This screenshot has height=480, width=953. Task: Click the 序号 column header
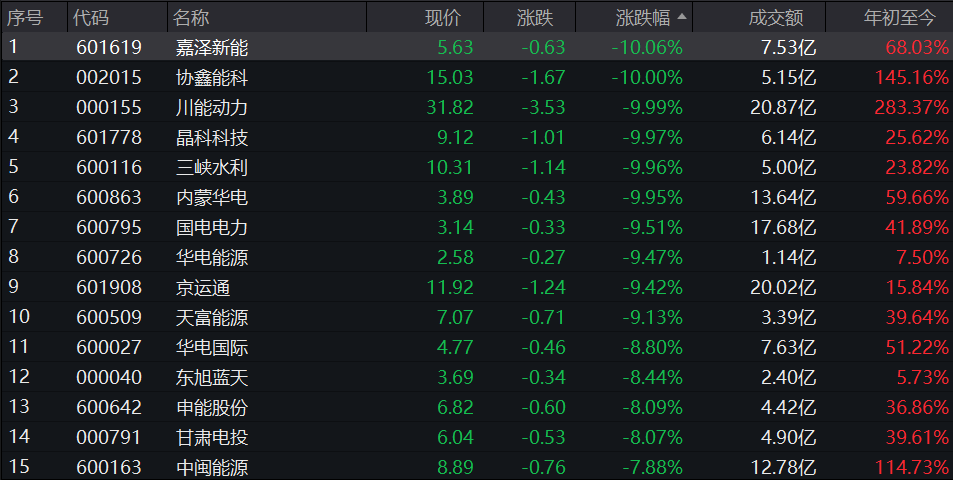25,17
